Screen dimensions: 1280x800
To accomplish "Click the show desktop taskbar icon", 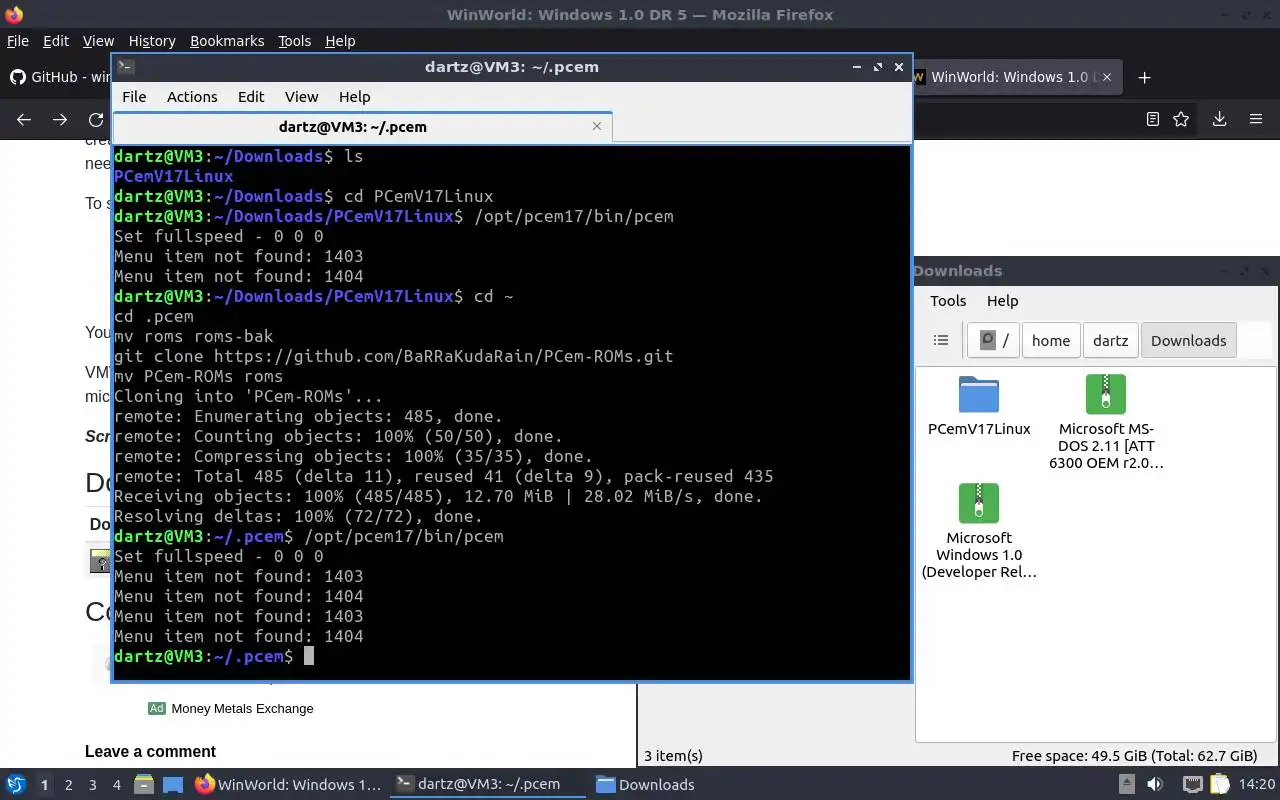I will pos(172,784).
